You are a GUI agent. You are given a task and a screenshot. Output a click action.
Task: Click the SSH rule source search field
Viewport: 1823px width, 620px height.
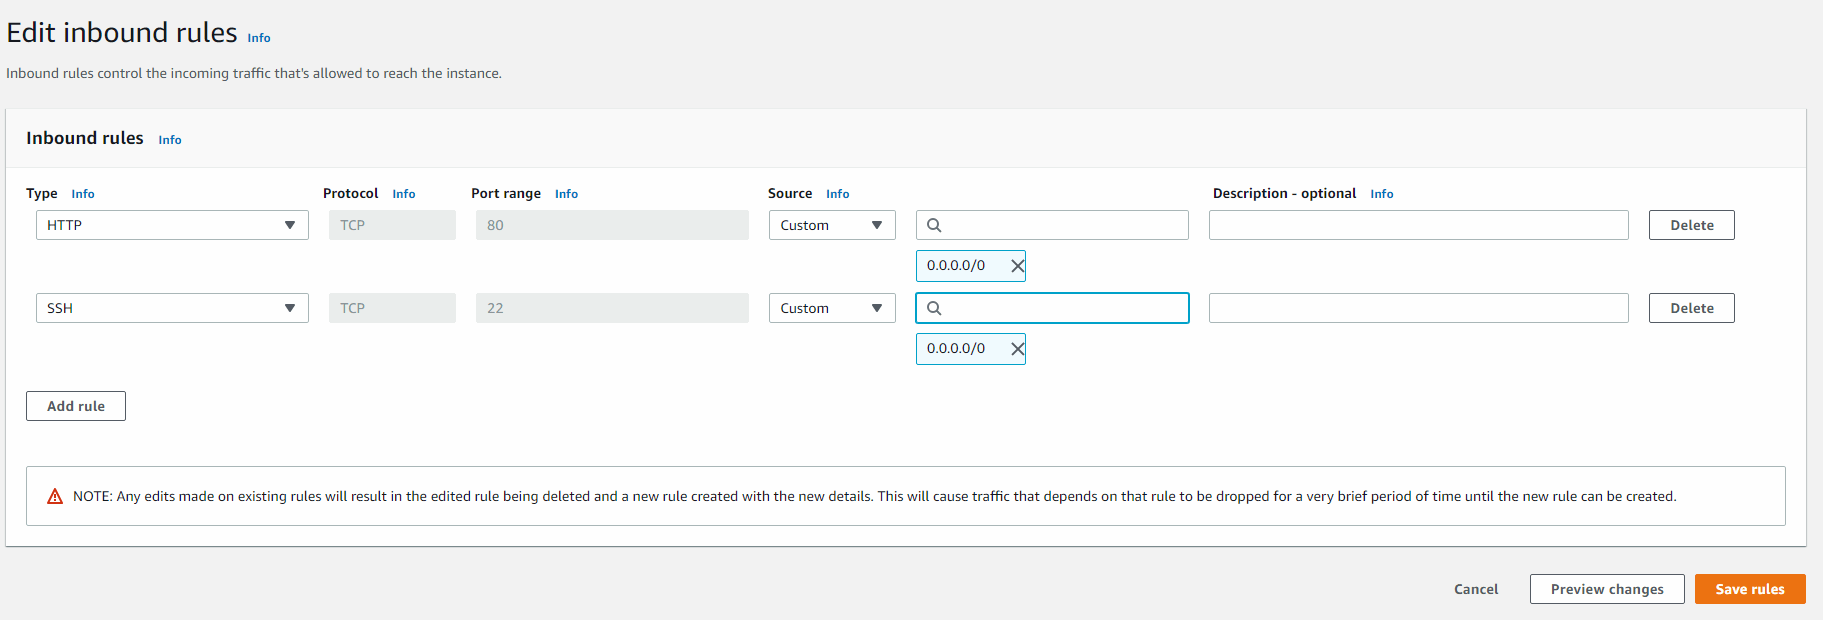1060,308
